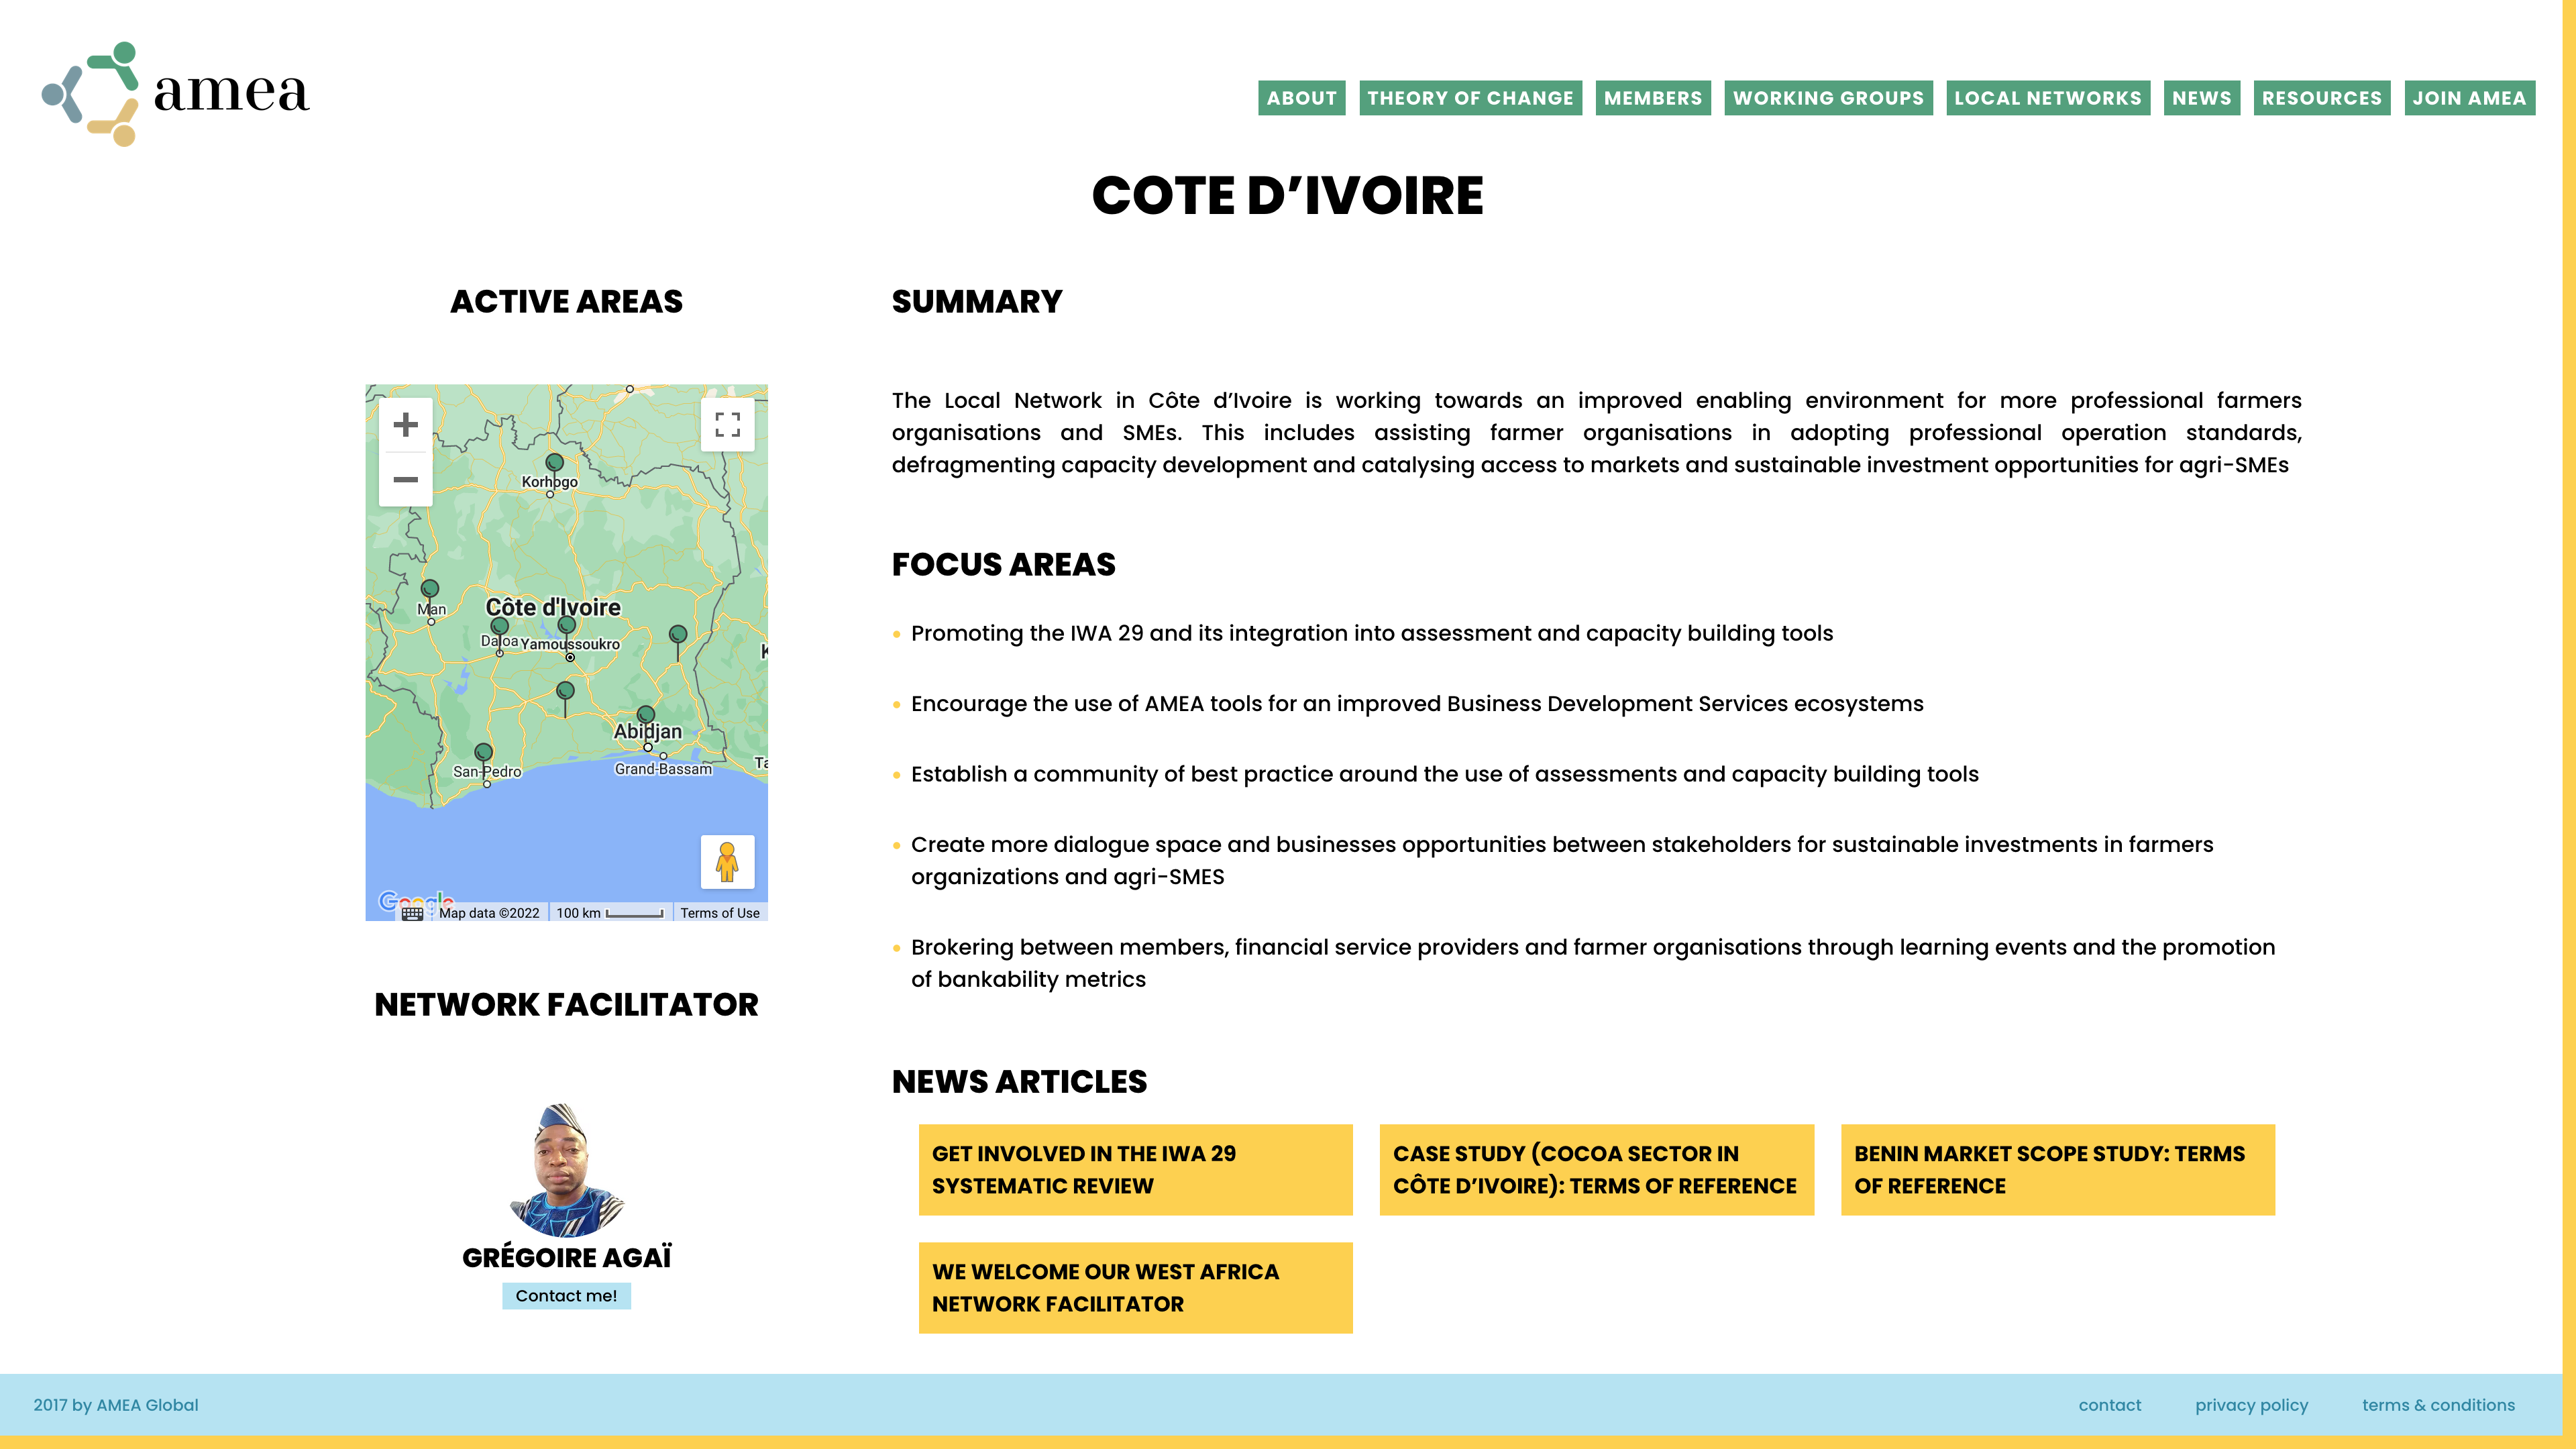Toggle fullscreen map view
2576x1449 pixels.
727,425
